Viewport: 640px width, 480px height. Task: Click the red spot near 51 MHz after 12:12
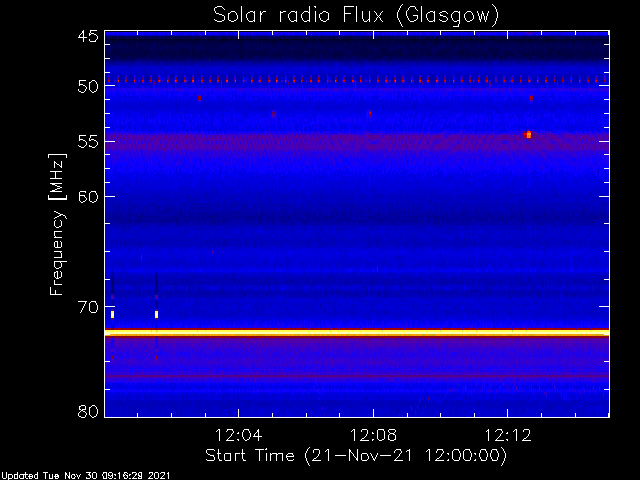point(531,98)
